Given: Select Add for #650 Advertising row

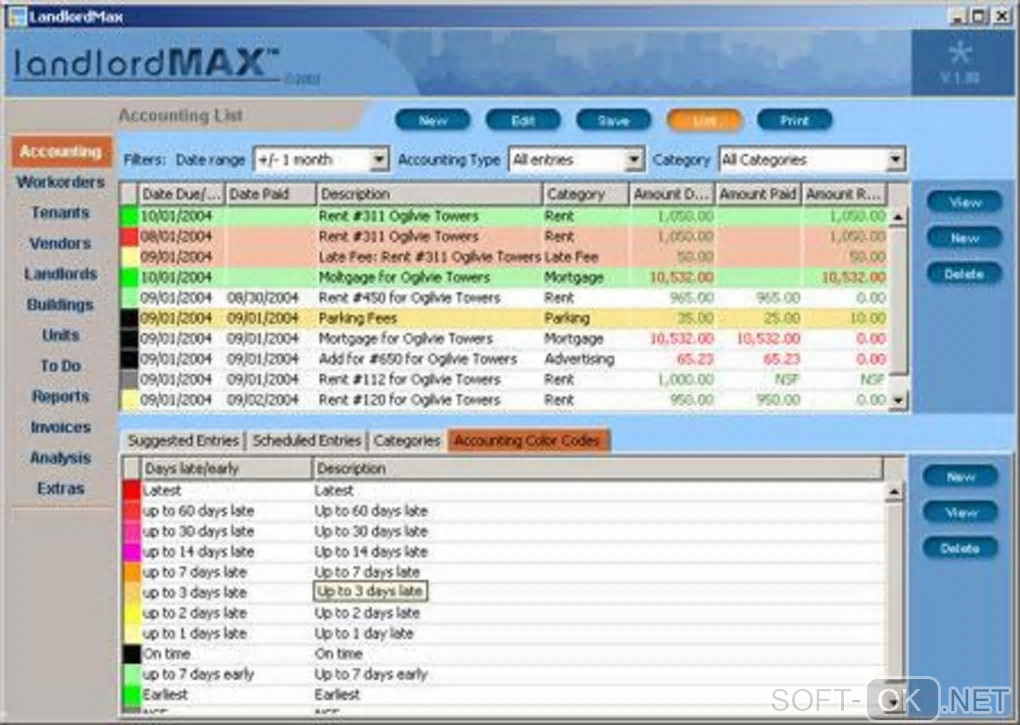Looking at the screenshot, I should click(504, 359).
